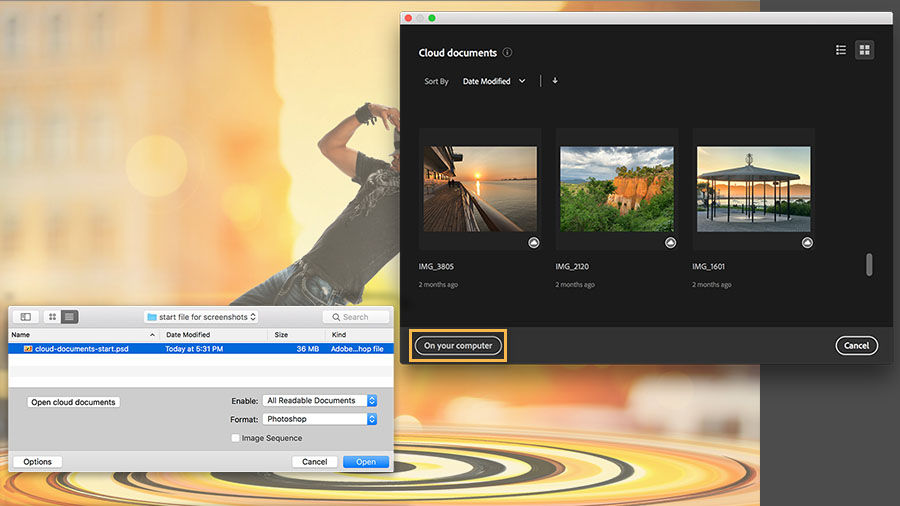Click the Search field in file dialog
Image resolution: width=900 pixels, height=506 pixels.
356,317
